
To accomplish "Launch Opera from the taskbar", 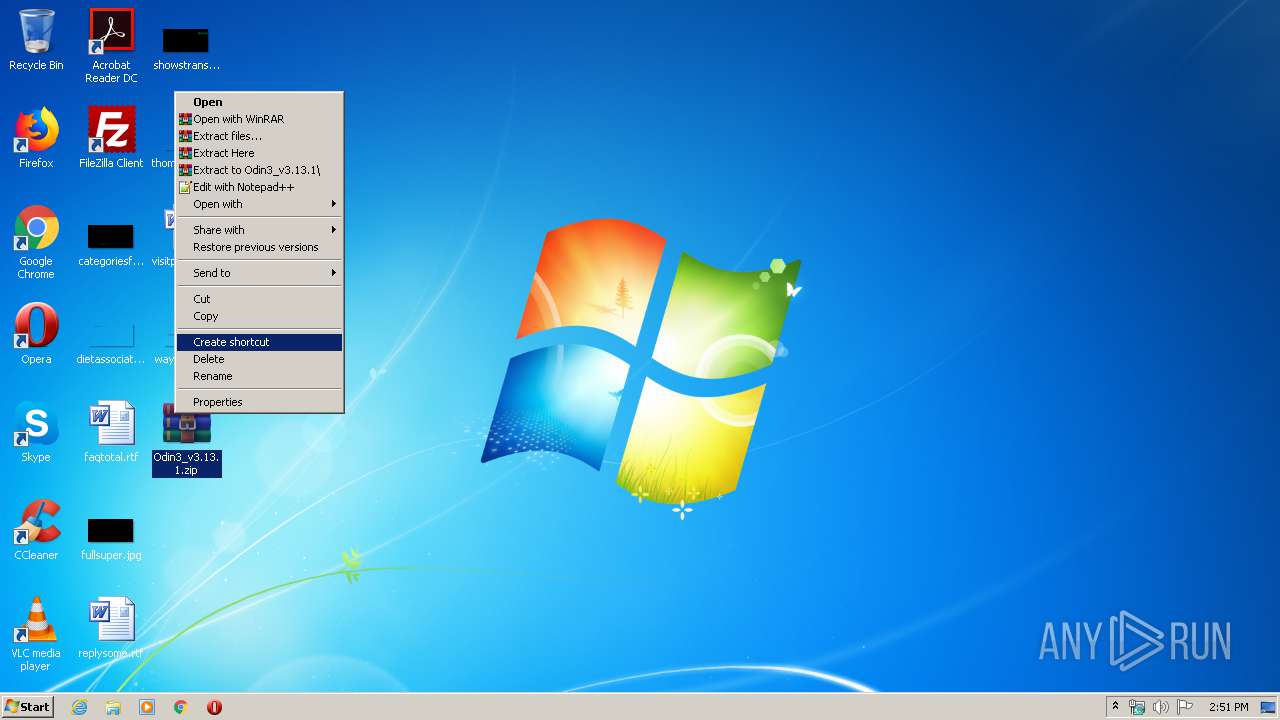I will coord(214,707).
